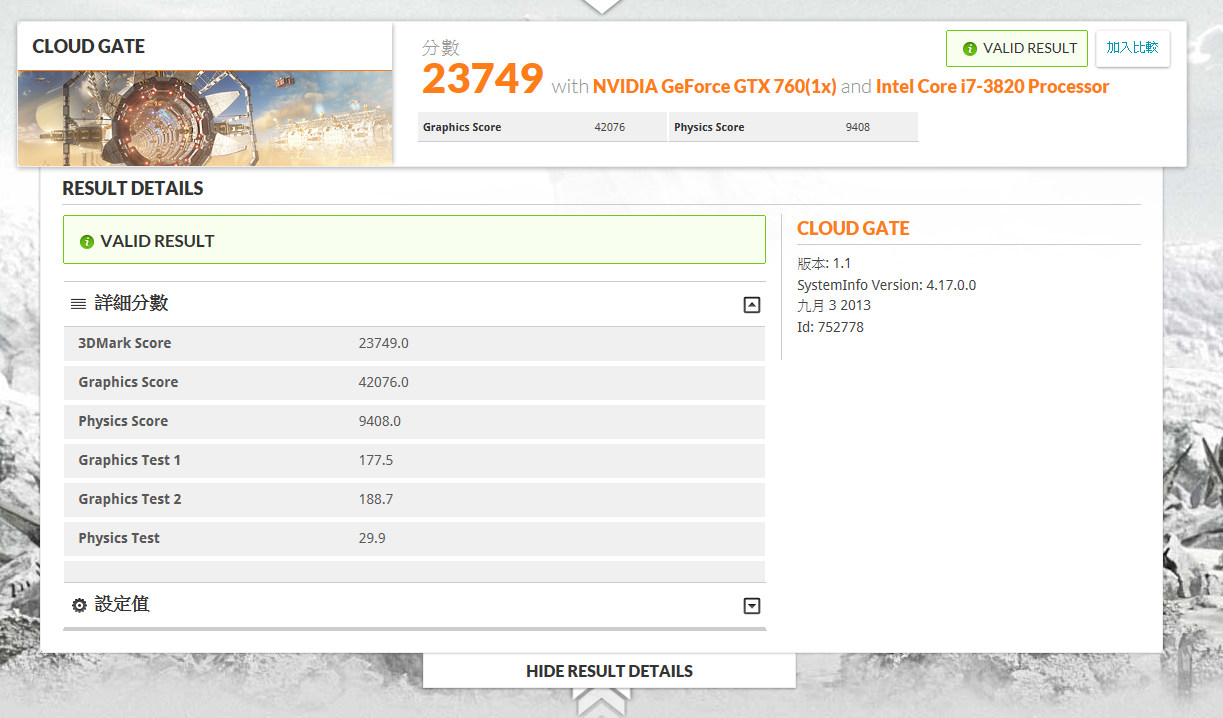Select the Physics Test row
Image resolution: width=1223 pixels, height=718 pixels.
(413, 538)
